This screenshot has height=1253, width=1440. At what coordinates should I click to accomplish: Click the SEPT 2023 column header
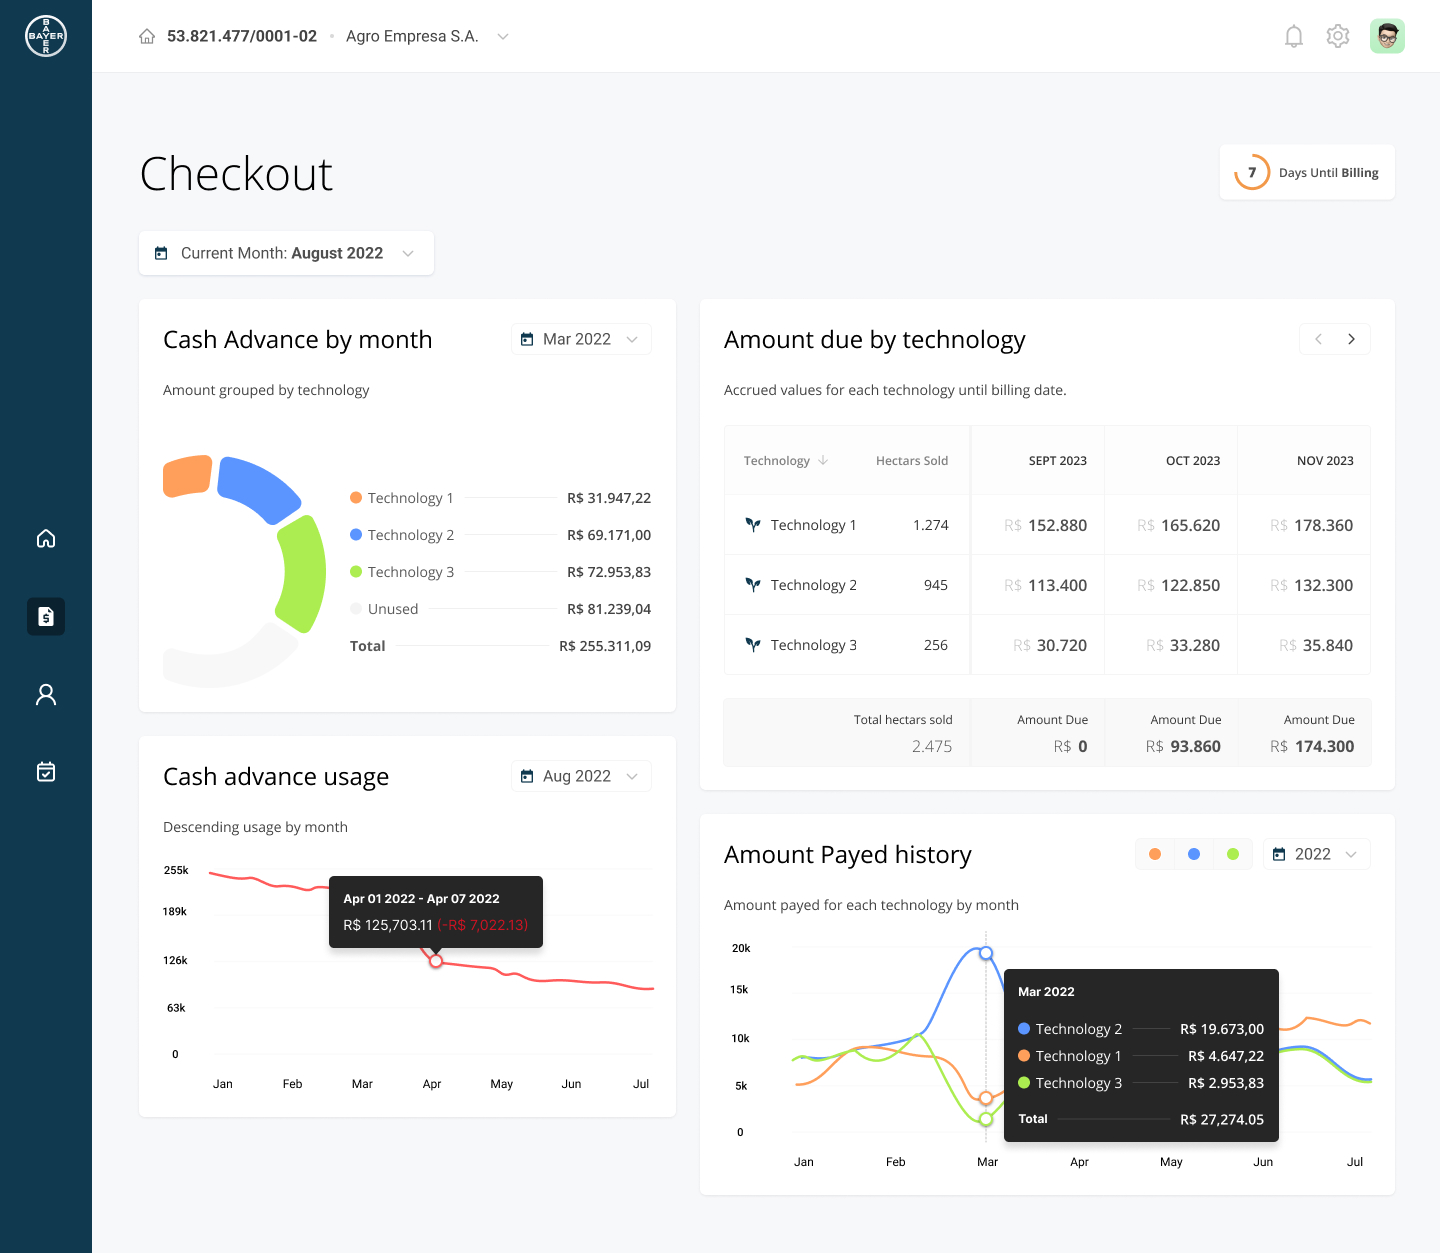(1057, 461)
